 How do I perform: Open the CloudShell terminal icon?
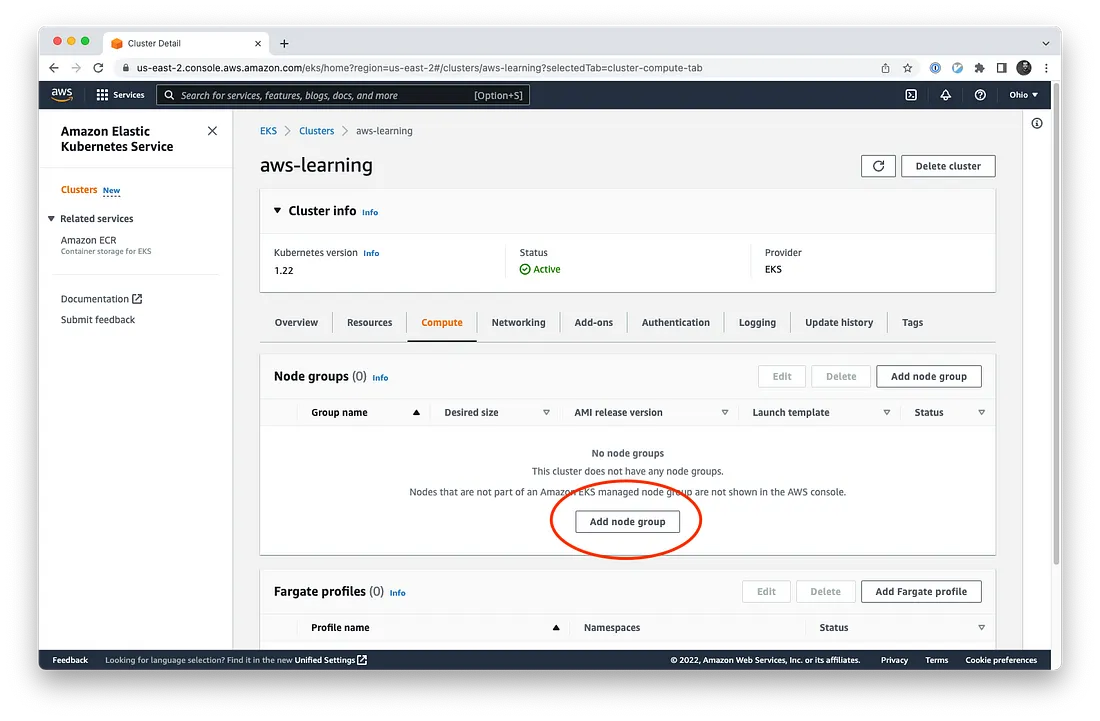coord(911,95)
